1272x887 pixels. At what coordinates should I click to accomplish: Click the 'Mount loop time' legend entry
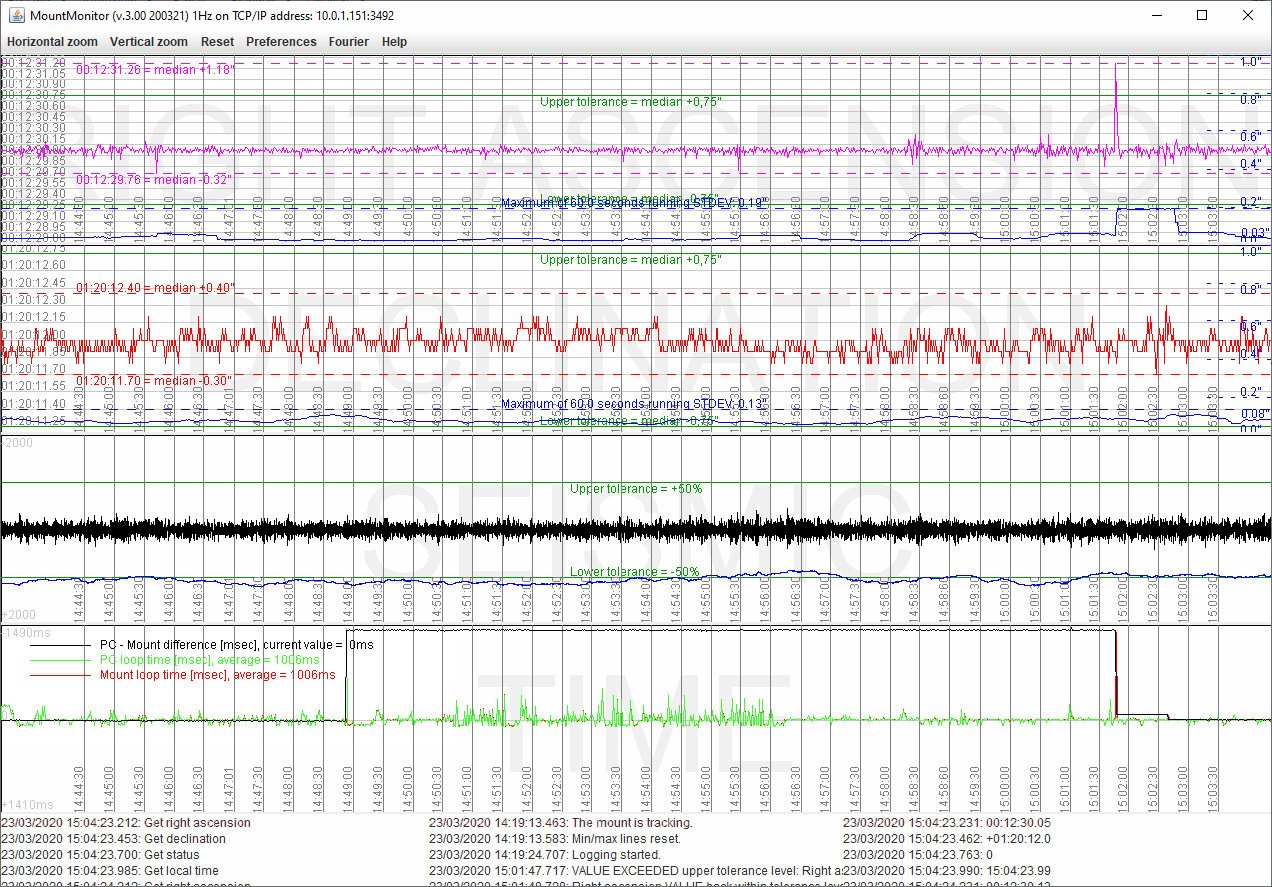[217, 675]
